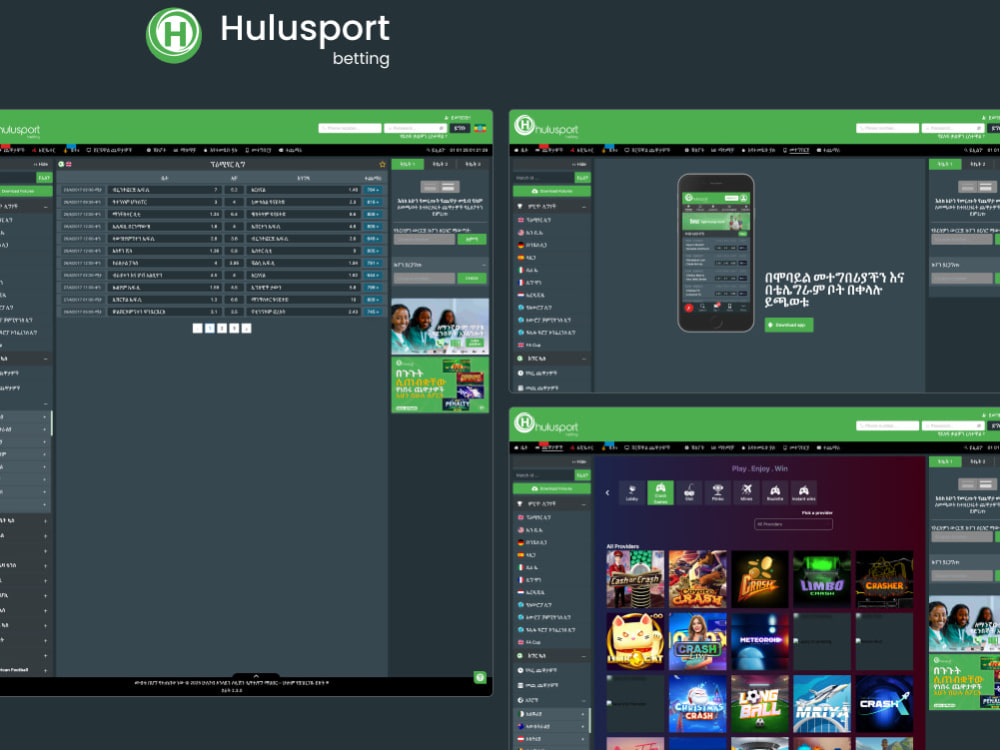This screenshot has height=750, width=1000.
Task: Toggle password visibility eye in odds screenshot
Action: click(441, 128)
